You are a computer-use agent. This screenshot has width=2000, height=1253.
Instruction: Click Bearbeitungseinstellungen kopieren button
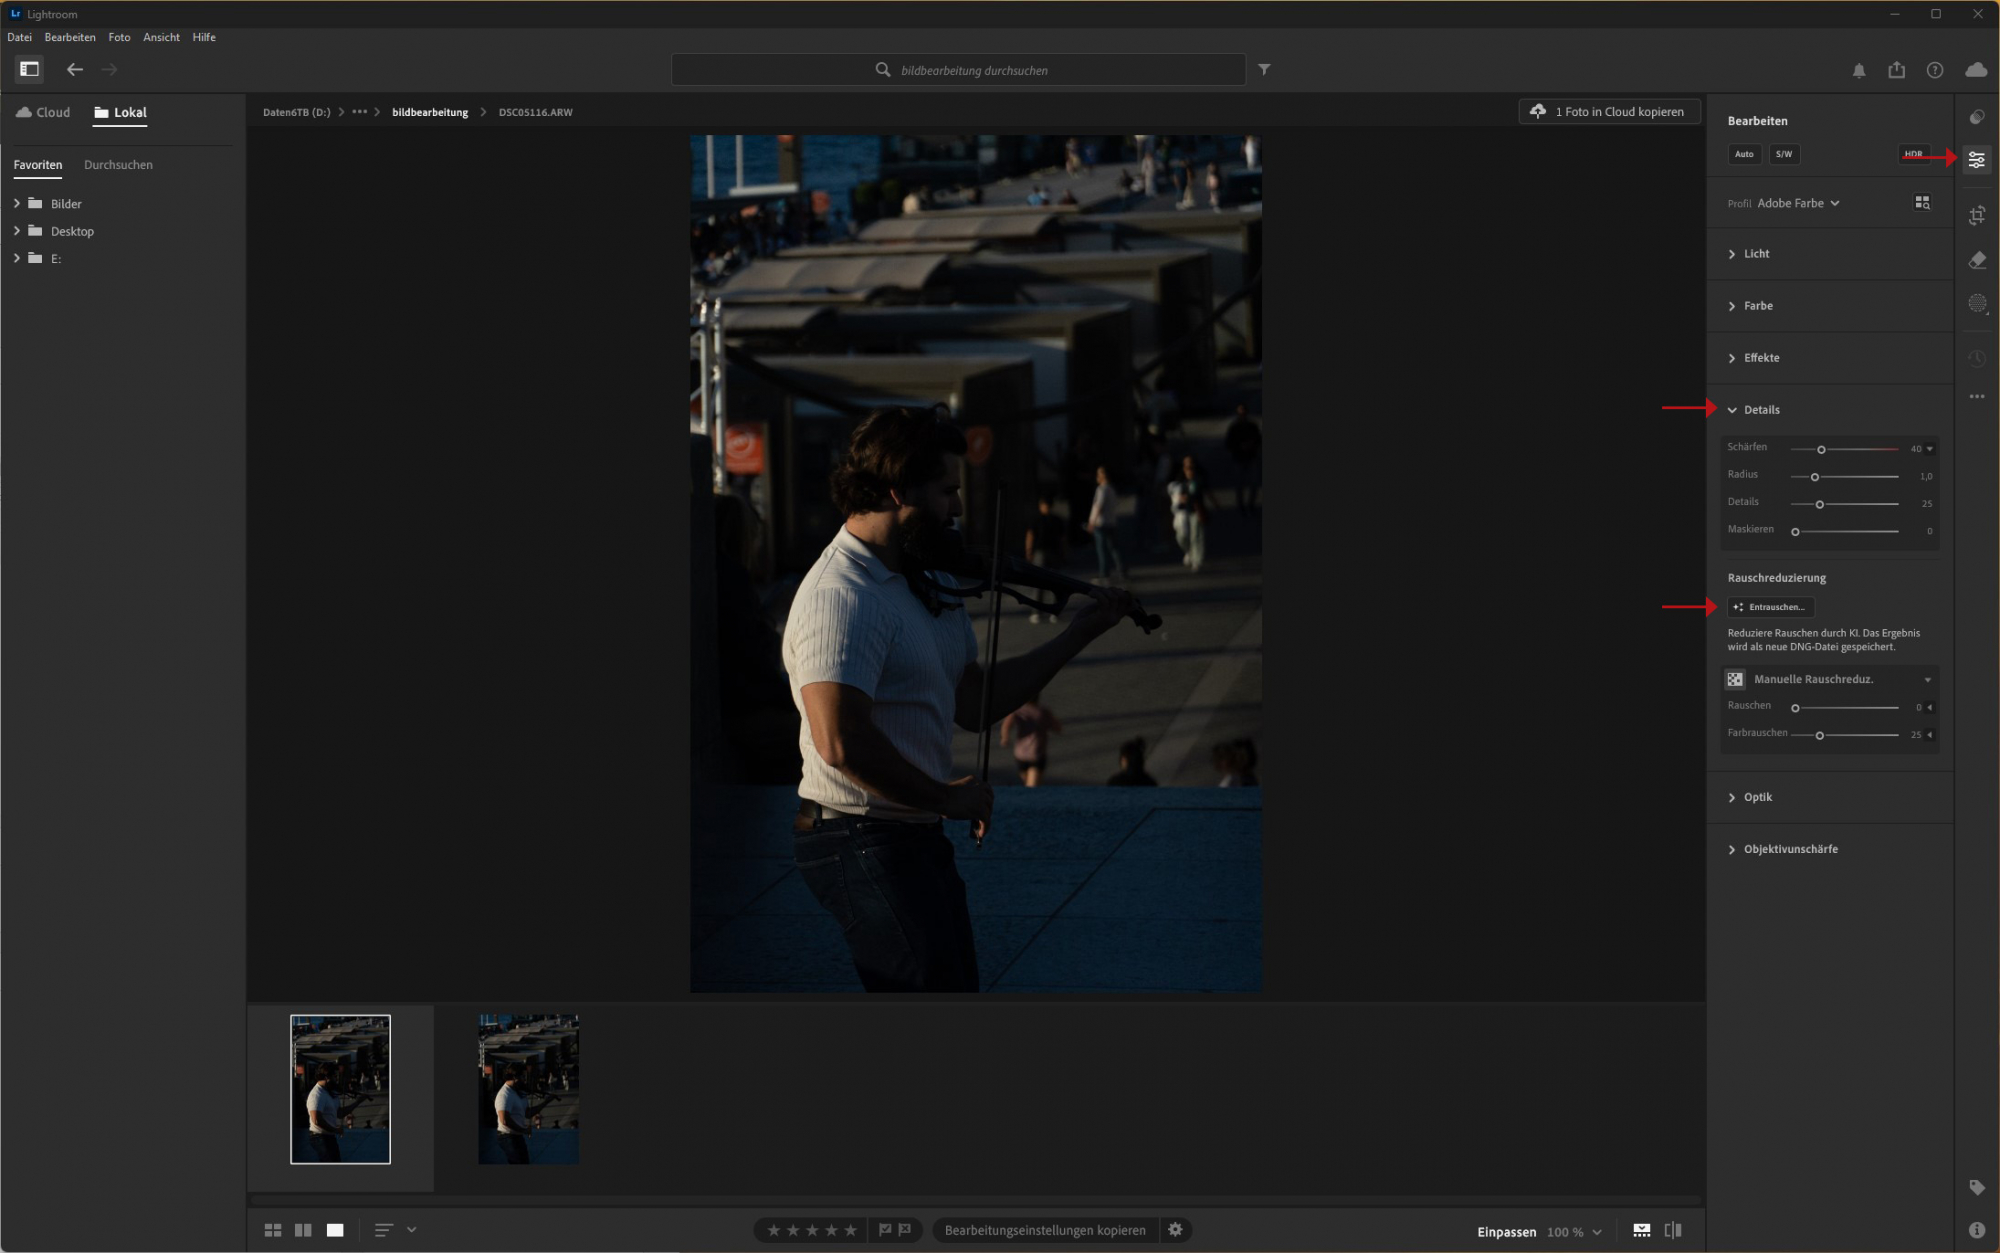click(1044, 1230)
